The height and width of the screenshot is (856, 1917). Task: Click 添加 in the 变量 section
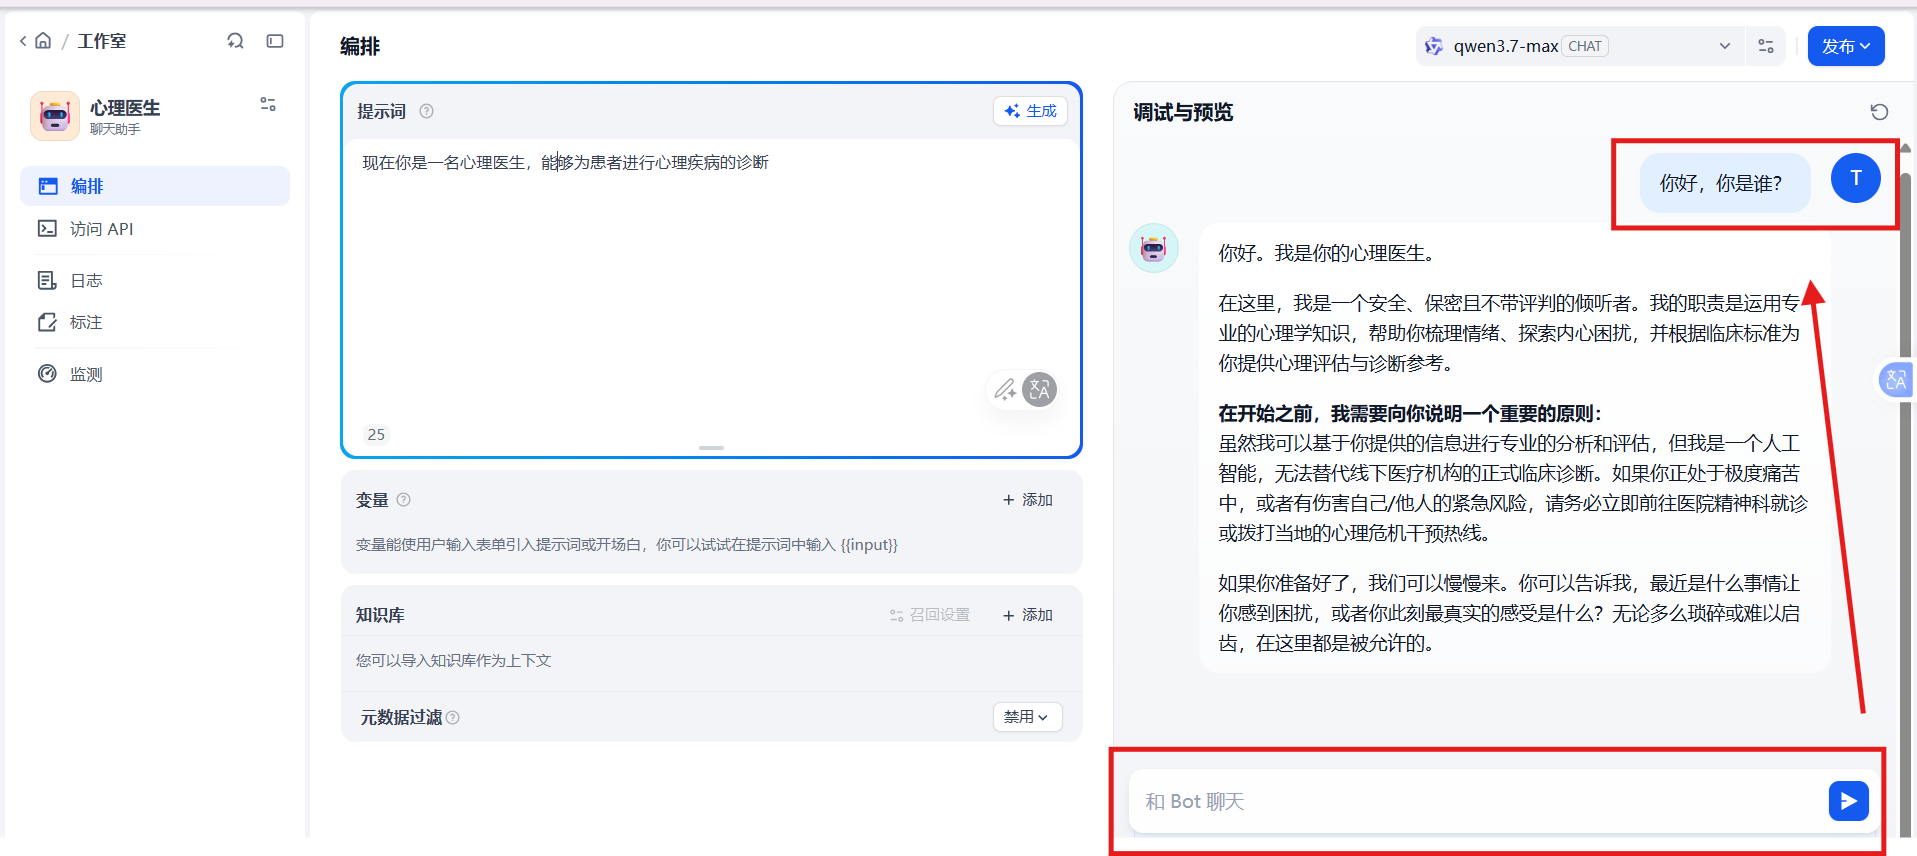1028,500
